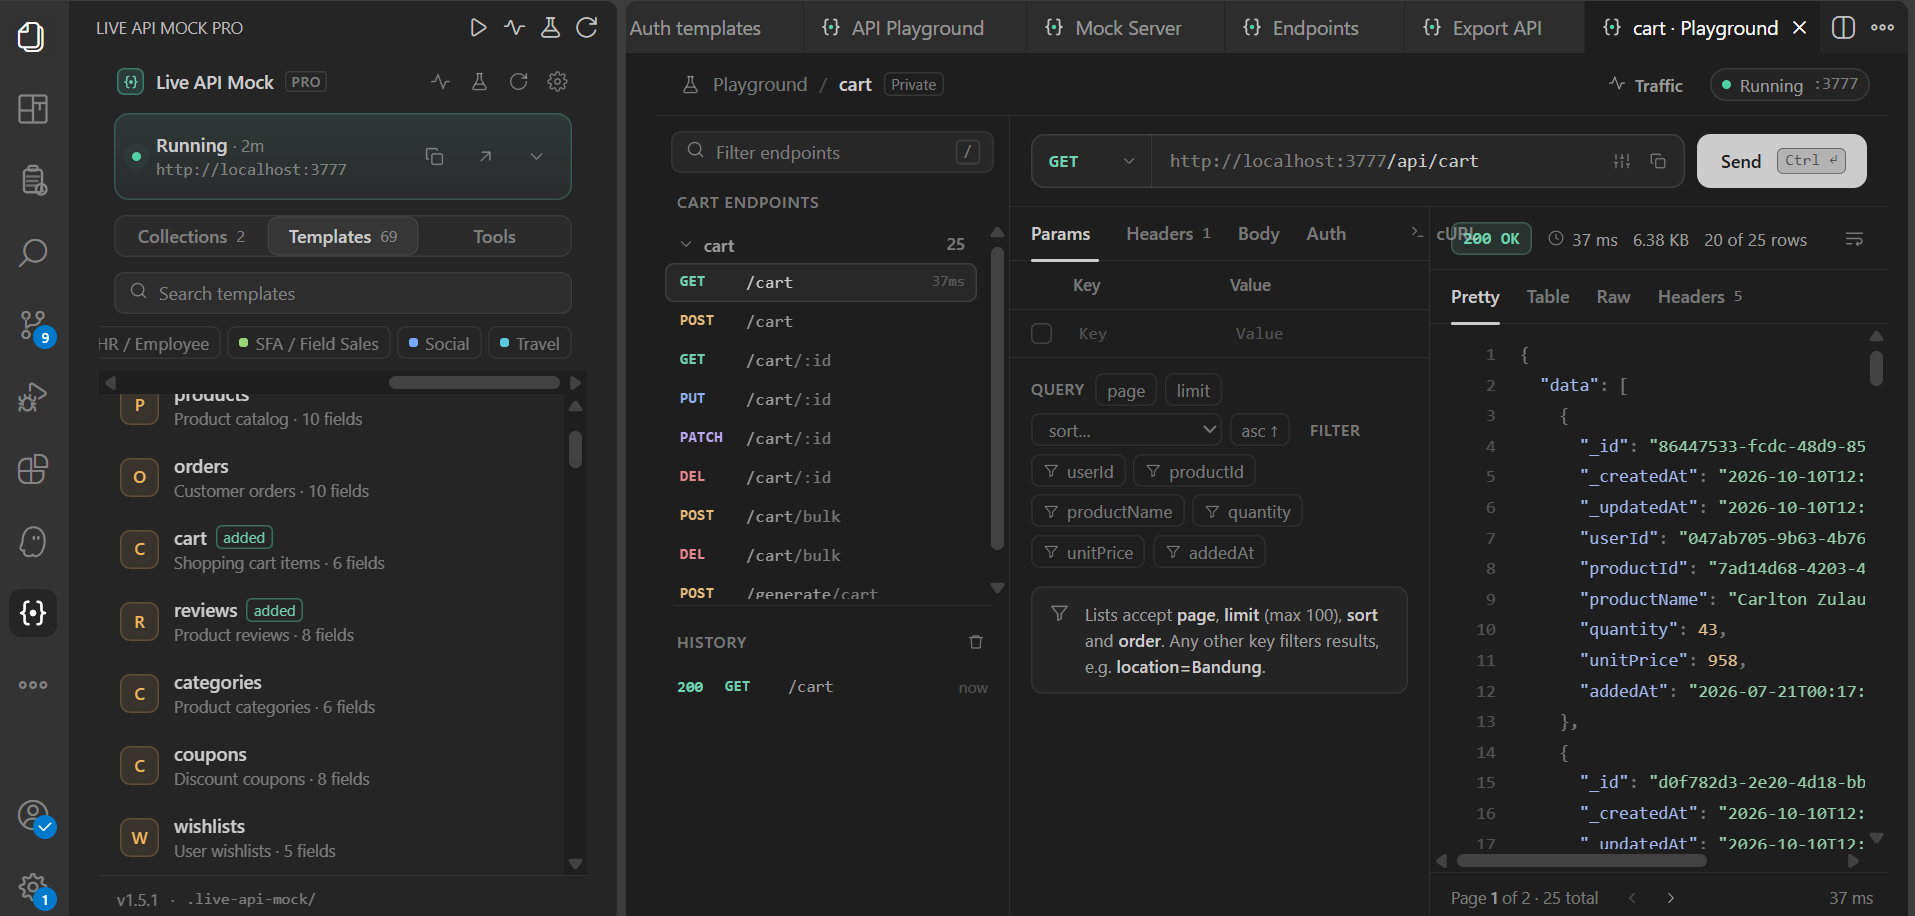Expand the Running server card chevron
This screenshot has height=916, width=1915.
tap(536, 156)
